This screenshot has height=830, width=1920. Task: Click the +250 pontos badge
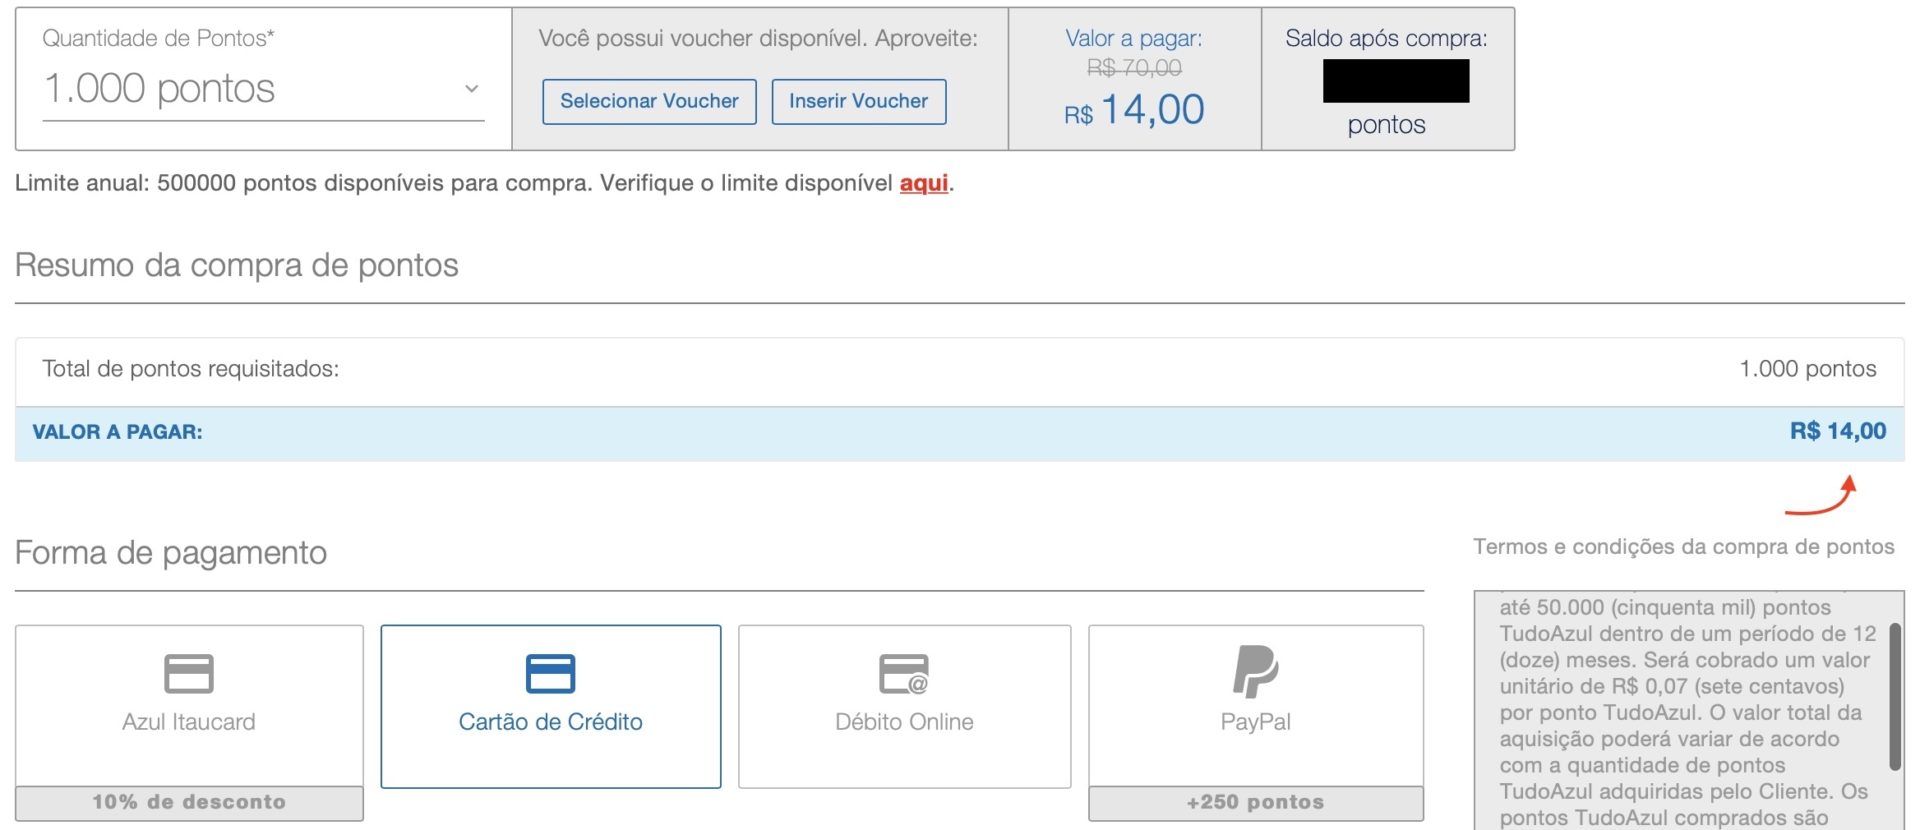(x=1255, y=802)
